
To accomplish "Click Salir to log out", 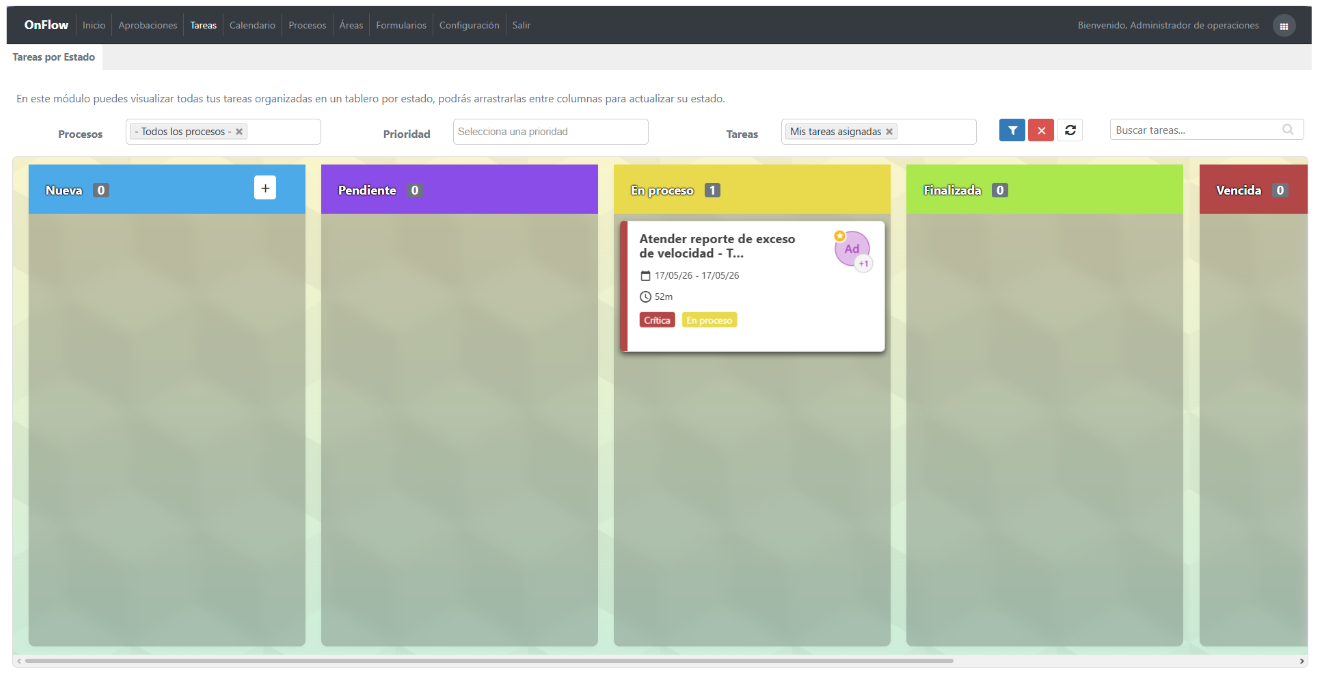I will coord(521,26).
